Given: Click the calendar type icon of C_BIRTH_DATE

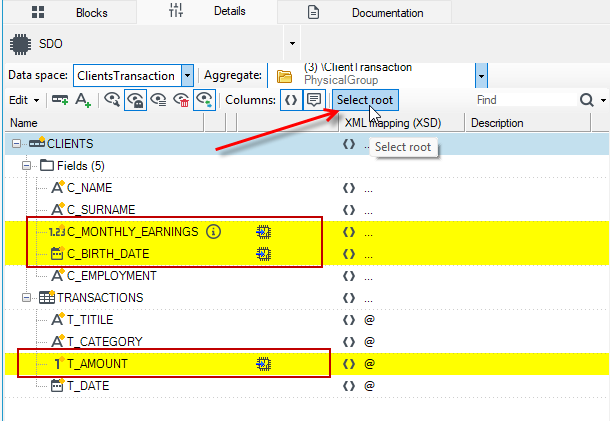Looking at the screenshot, I should 57,254.
